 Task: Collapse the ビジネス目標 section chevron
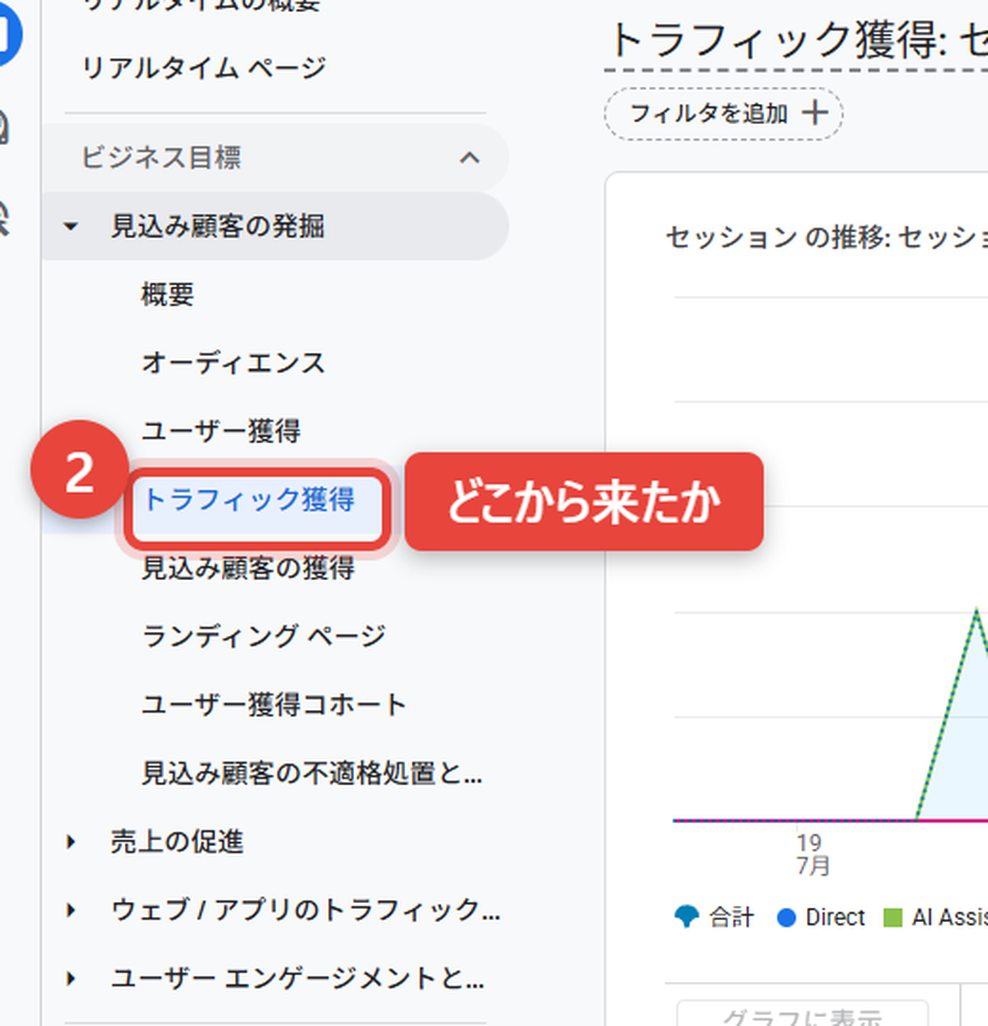tap(469, 158)
